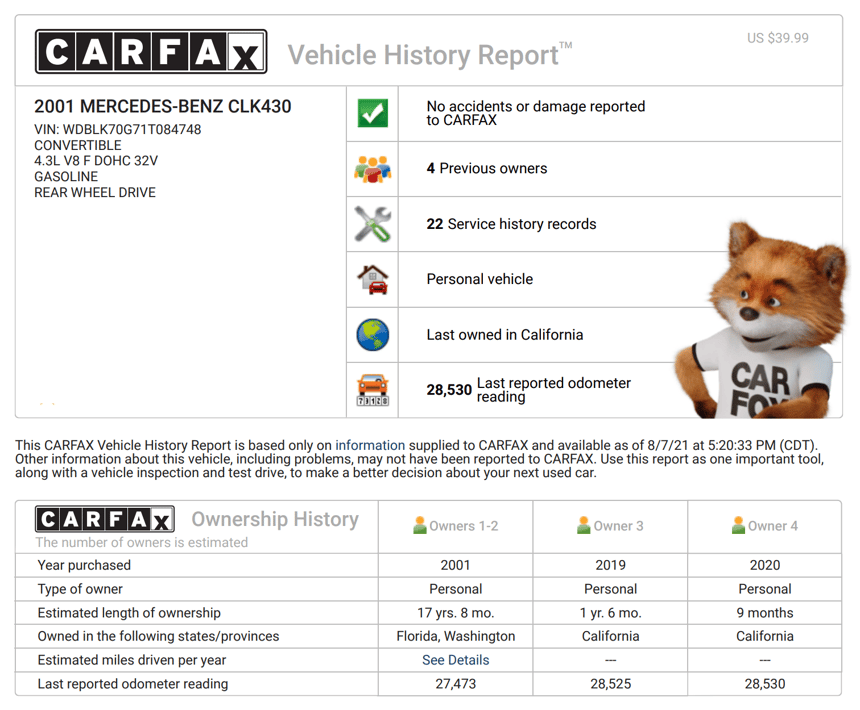The width and height of the screenshot is (860, 710).
Task: Click the CARFAX logo at top
Action: (151, 51)
